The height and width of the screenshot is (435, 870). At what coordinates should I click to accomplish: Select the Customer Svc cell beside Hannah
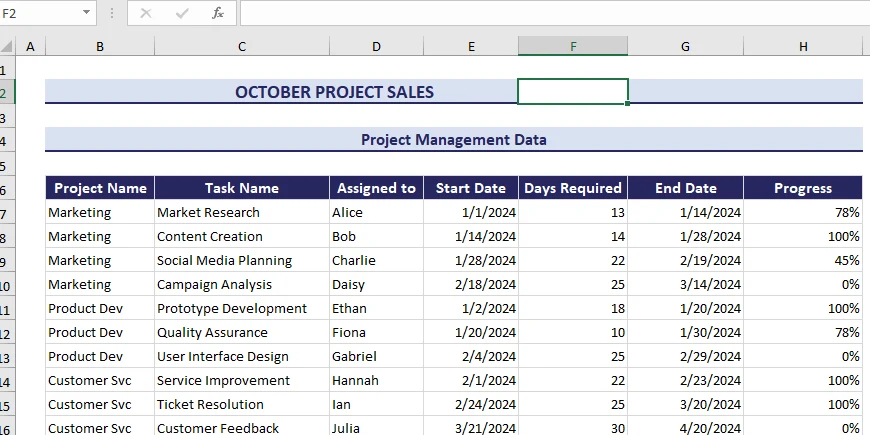pyautogui.click(x=100, y=380)
